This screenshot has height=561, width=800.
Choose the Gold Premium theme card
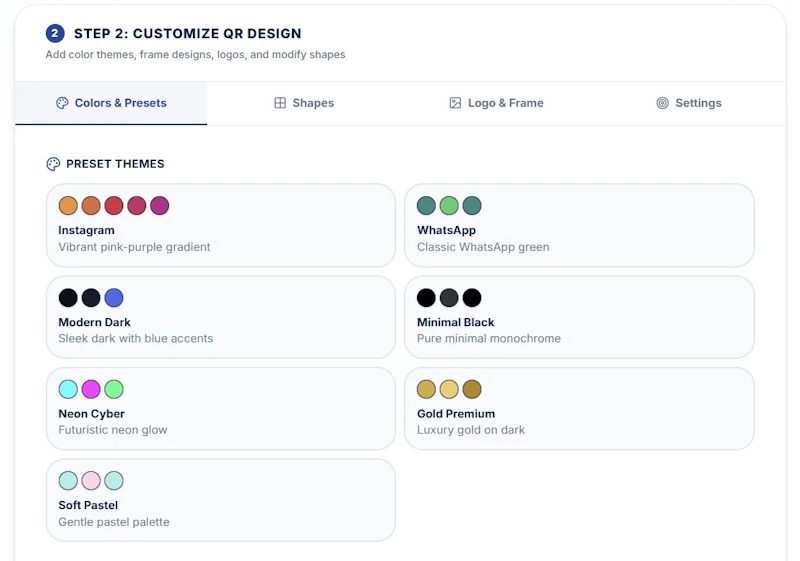pos(579,409)
